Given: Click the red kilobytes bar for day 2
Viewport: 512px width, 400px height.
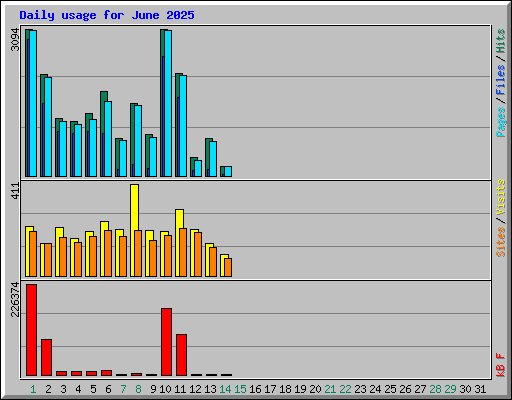Looking at the screenshot, I should (46, 357).
